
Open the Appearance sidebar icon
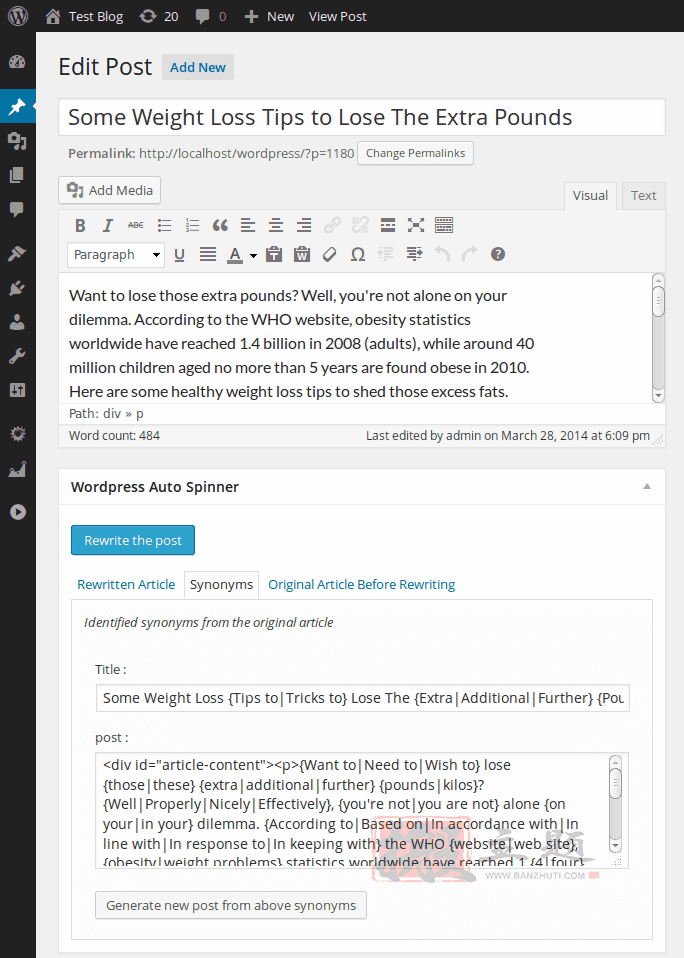pos(17,253)
